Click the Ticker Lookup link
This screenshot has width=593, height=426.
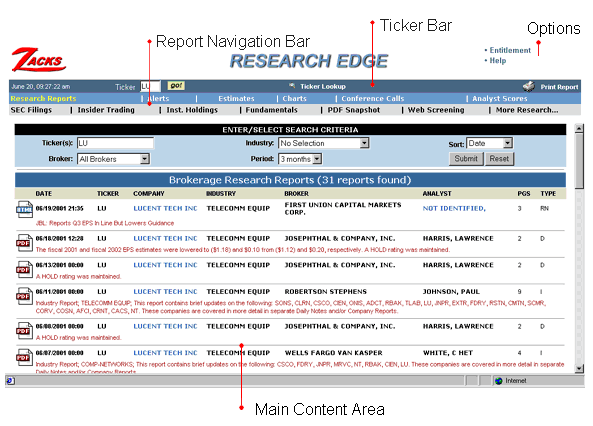pos(323,86)
